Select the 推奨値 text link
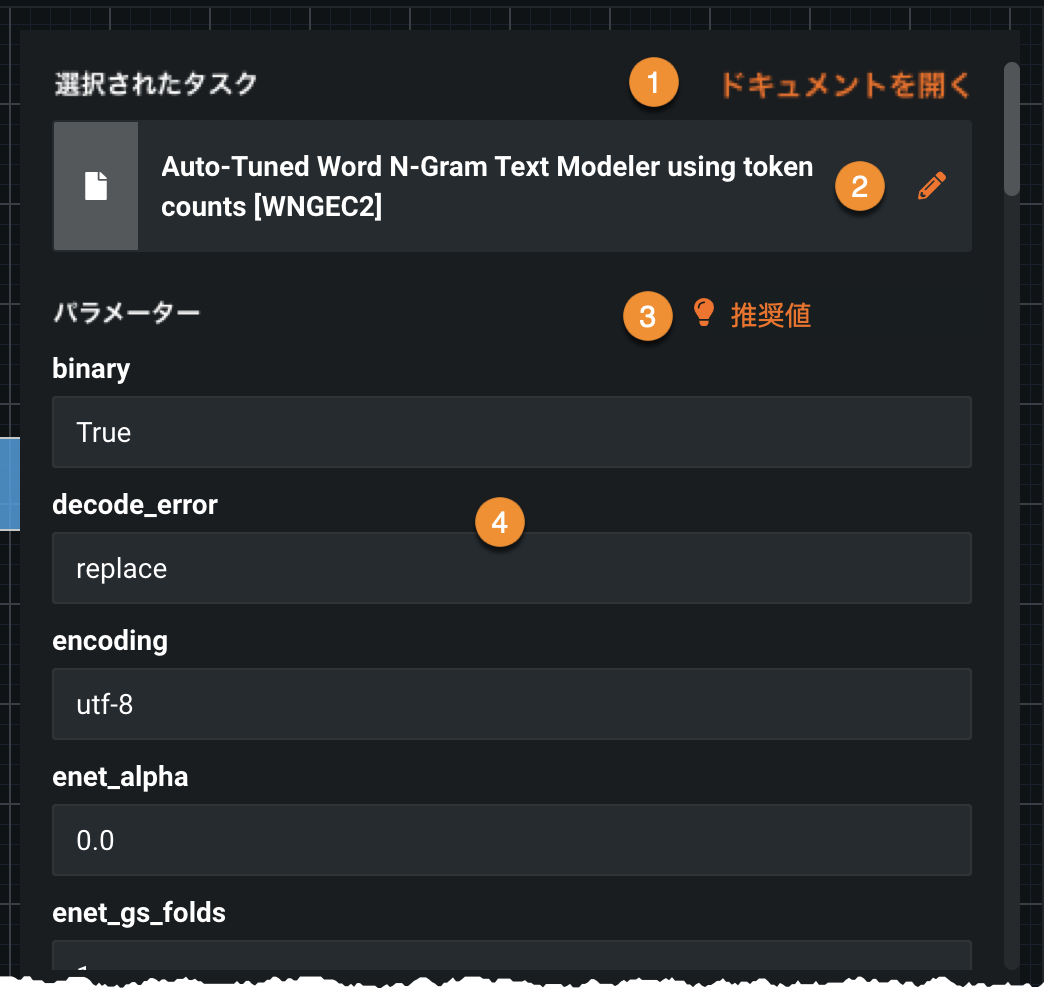1044x988 pixels. click(770, 316)
